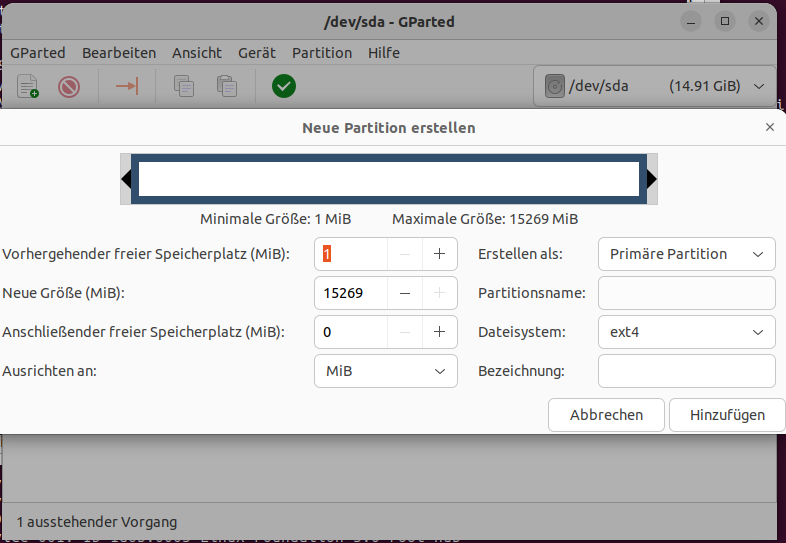Click the right resize arrow handle
Screen dimensions: 786x543
coord(652,179)
